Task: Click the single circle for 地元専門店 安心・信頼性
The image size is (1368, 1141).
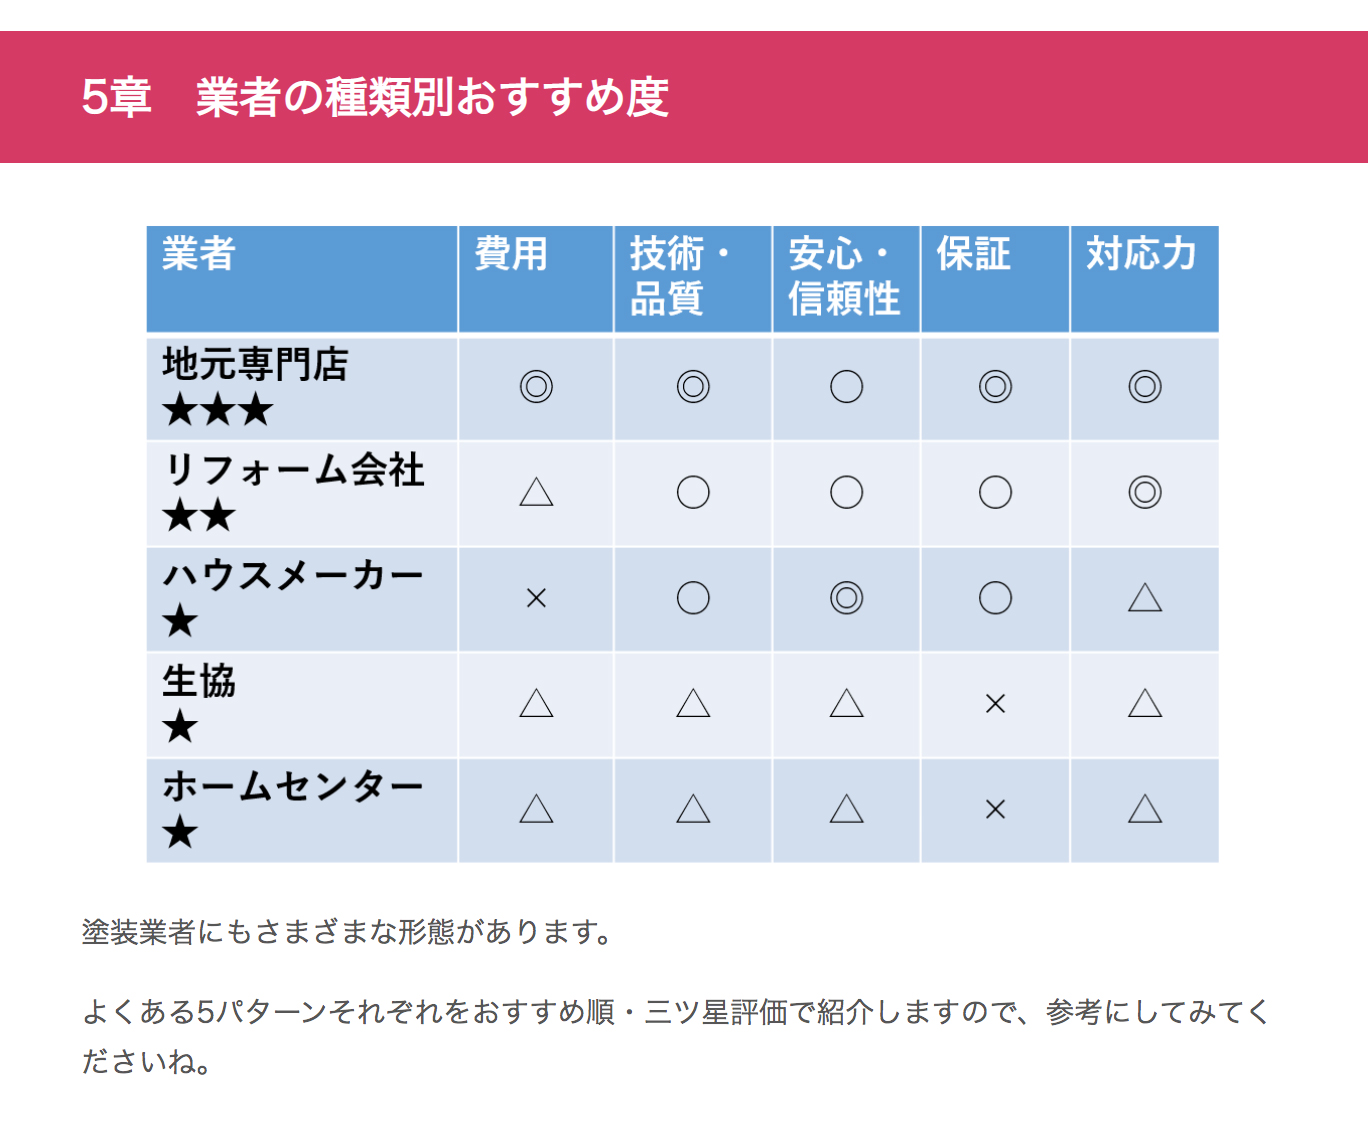Action: tap(846, 387)
